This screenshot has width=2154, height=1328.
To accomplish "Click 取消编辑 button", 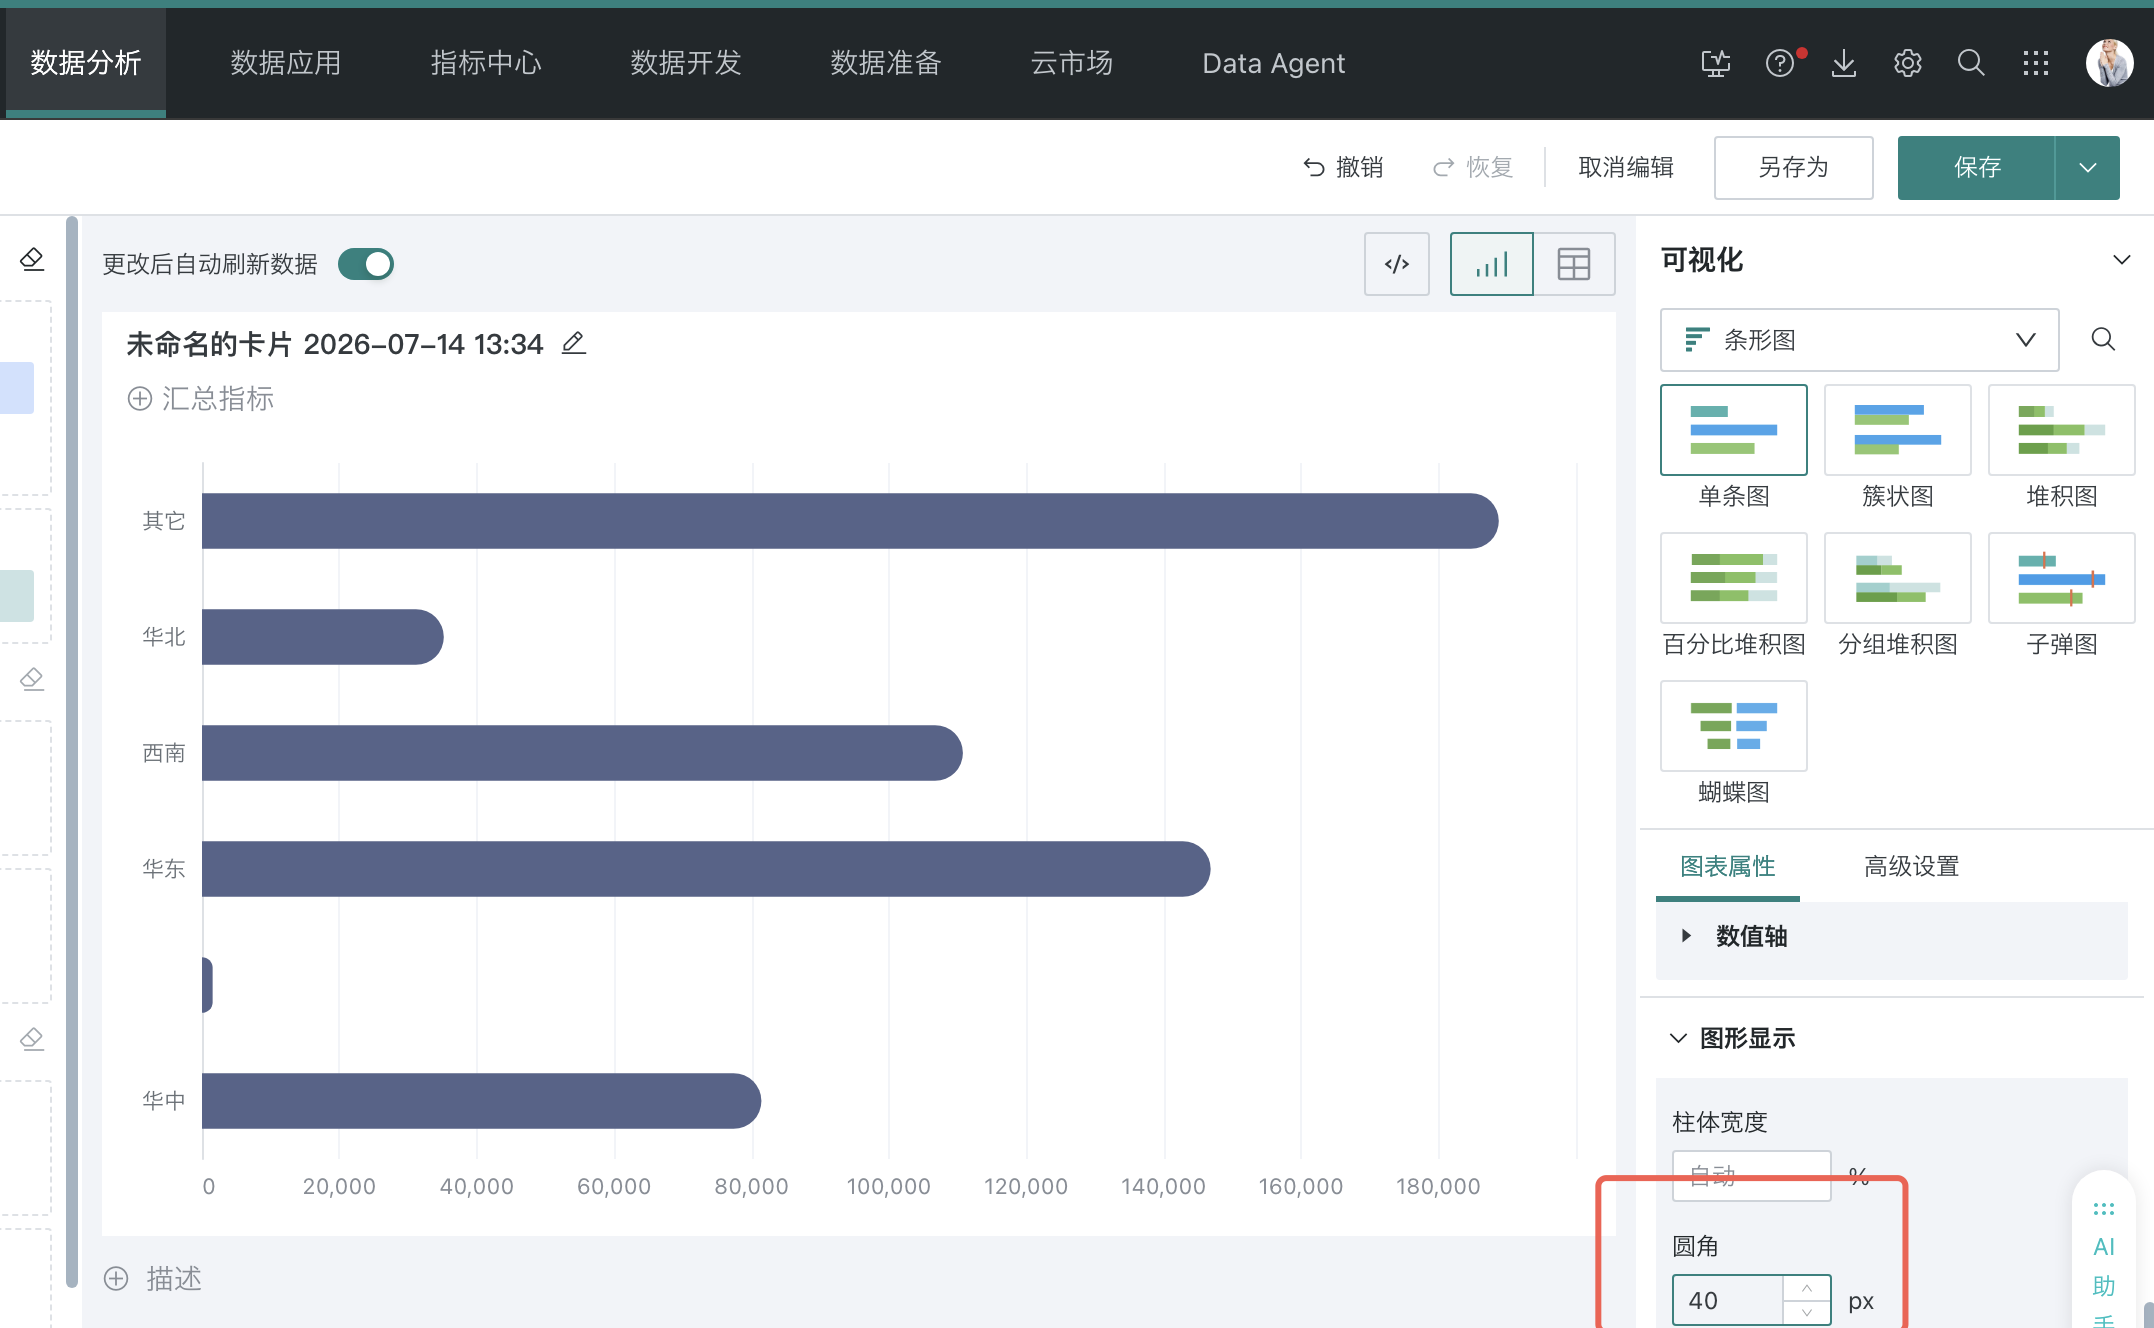I will pos(1626,167).
